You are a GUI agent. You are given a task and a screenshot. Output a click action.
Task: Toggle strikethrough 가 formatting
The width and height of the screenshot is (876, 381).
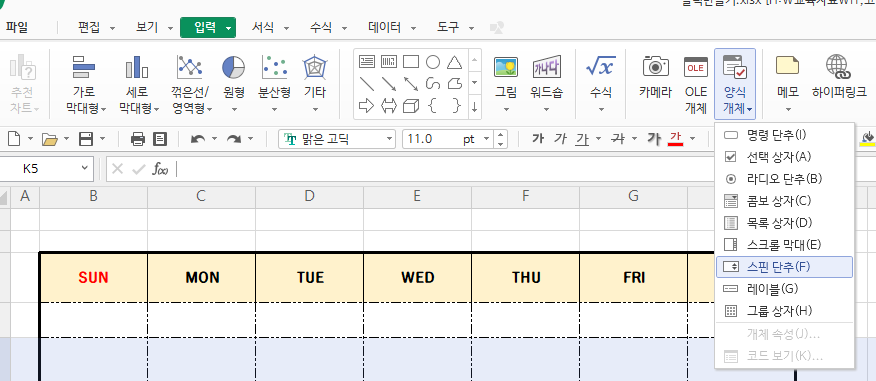(618, 139)
